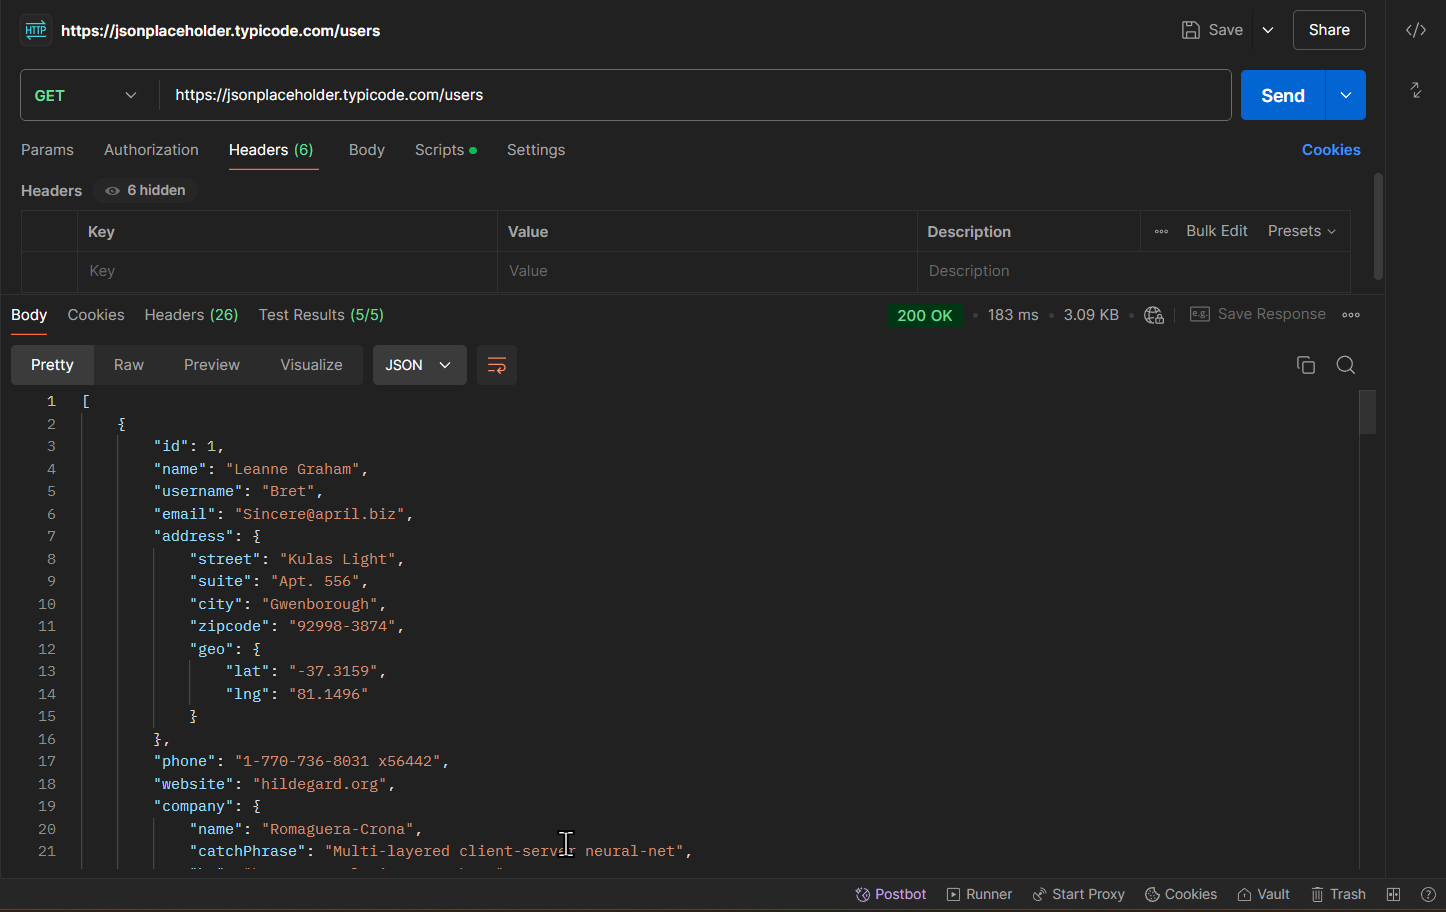
Task: Click the header Key input field
Action: click(287, 271)
